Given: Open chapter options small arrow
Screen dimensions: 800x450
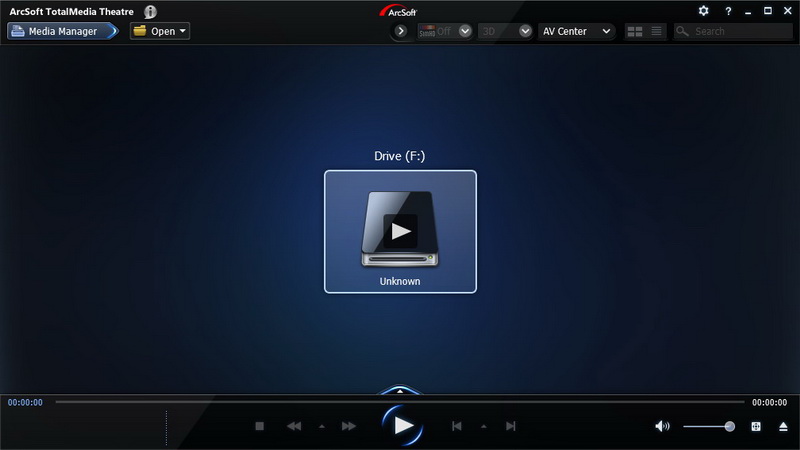Looking at the screenshot, I should coord(484,427).
